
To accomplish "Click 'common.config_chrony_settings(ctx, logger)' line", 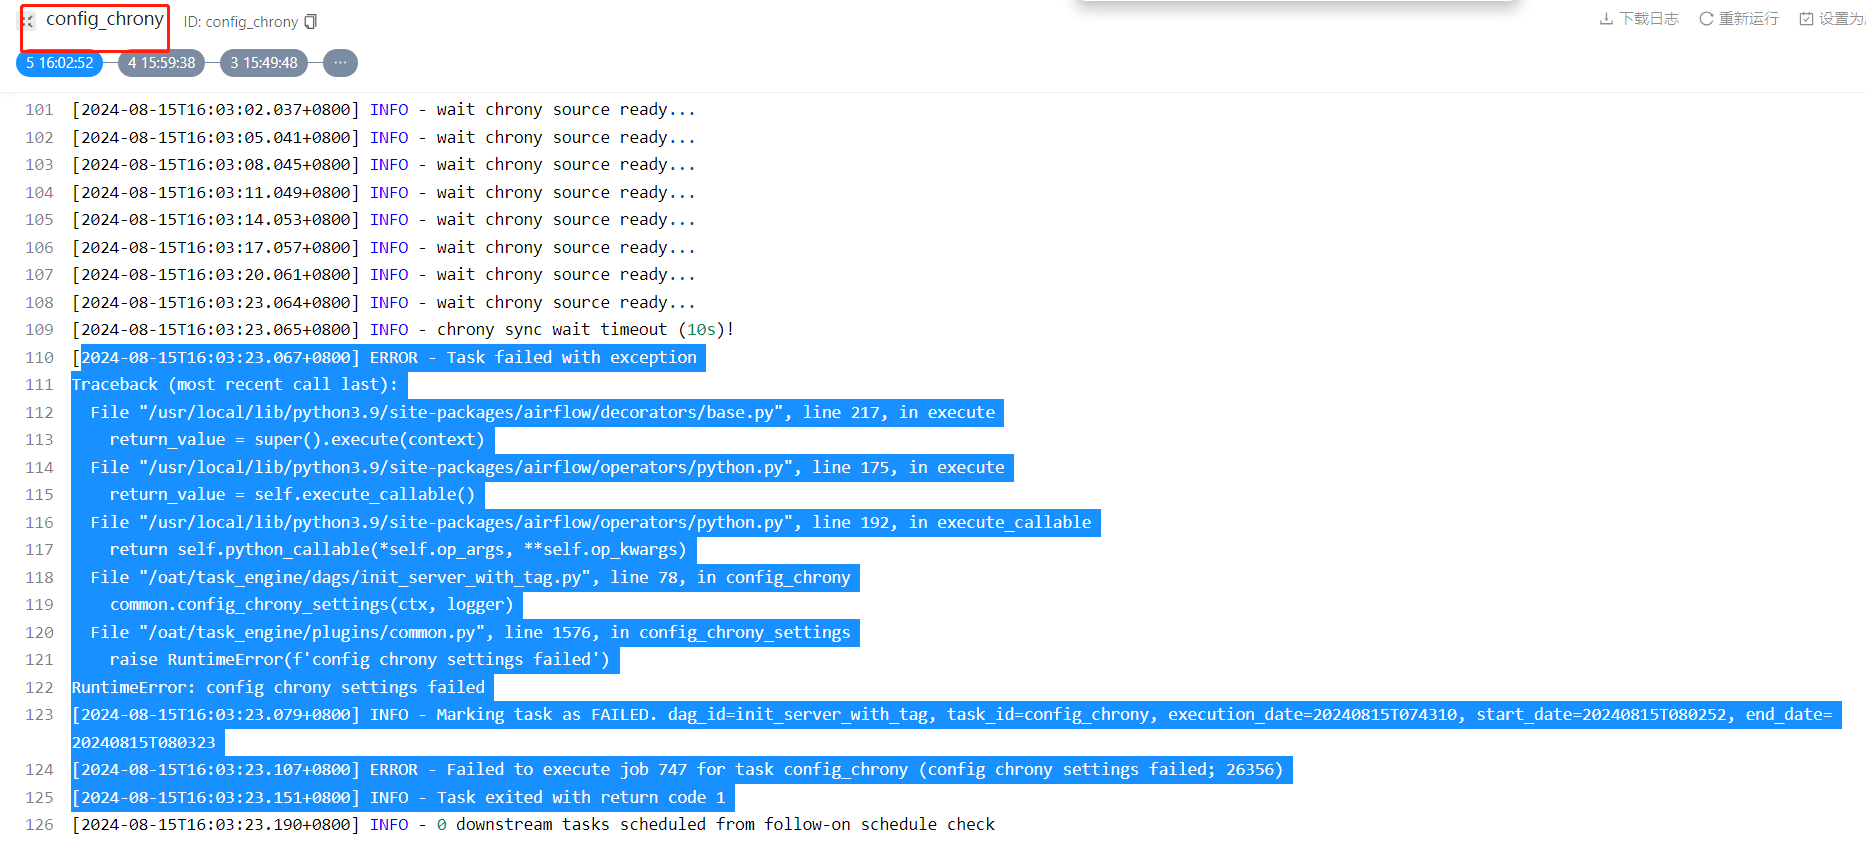I will coord(311,605).
